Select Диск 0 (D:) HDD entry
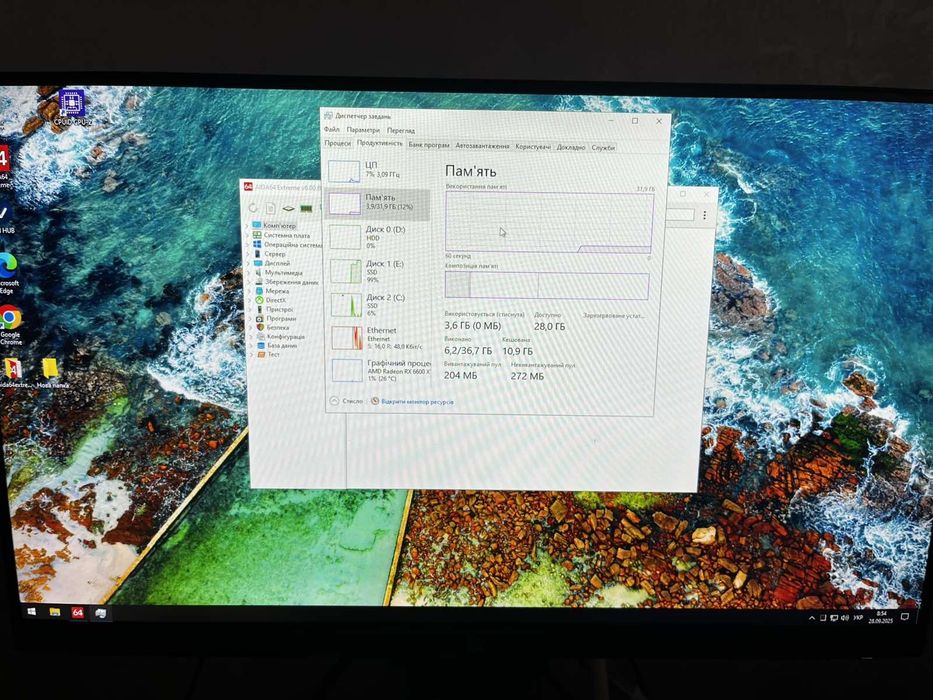Screen dimensions: 933x700 tap(377, 236)
